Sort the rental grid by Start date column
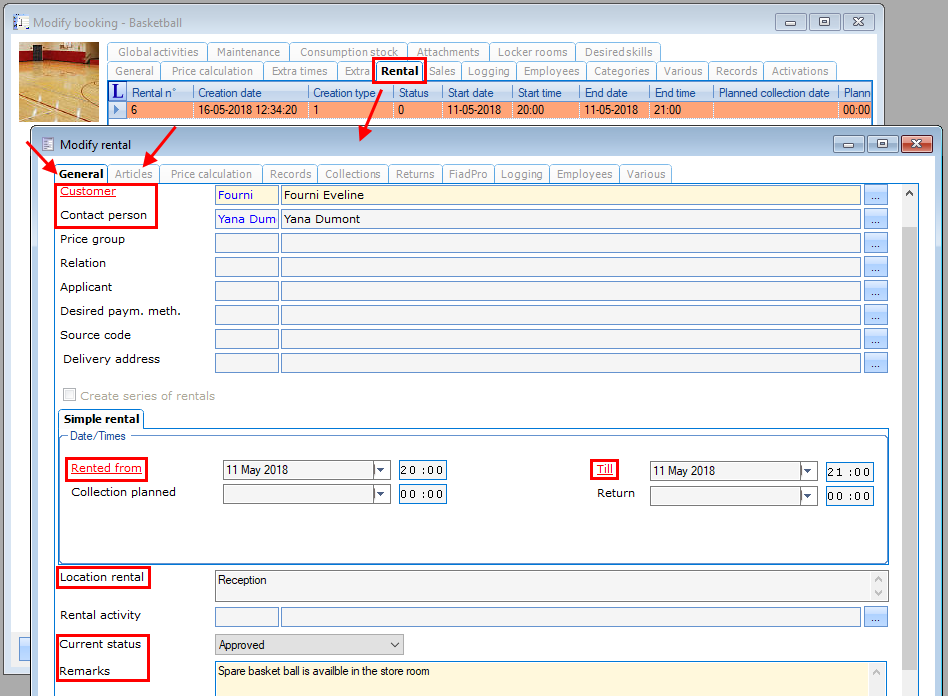This screenshot has height=696, width=948. (478, 93)
